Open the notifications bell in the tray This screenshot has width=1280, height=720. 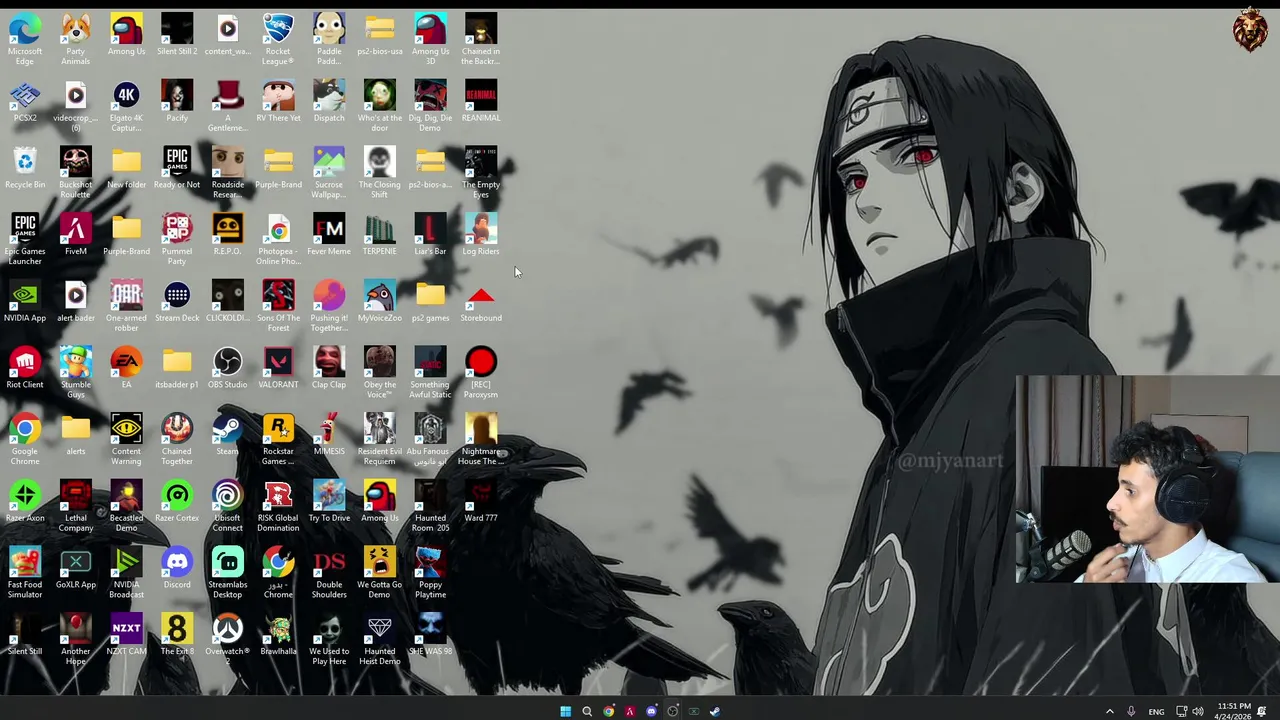point(1261,711)
